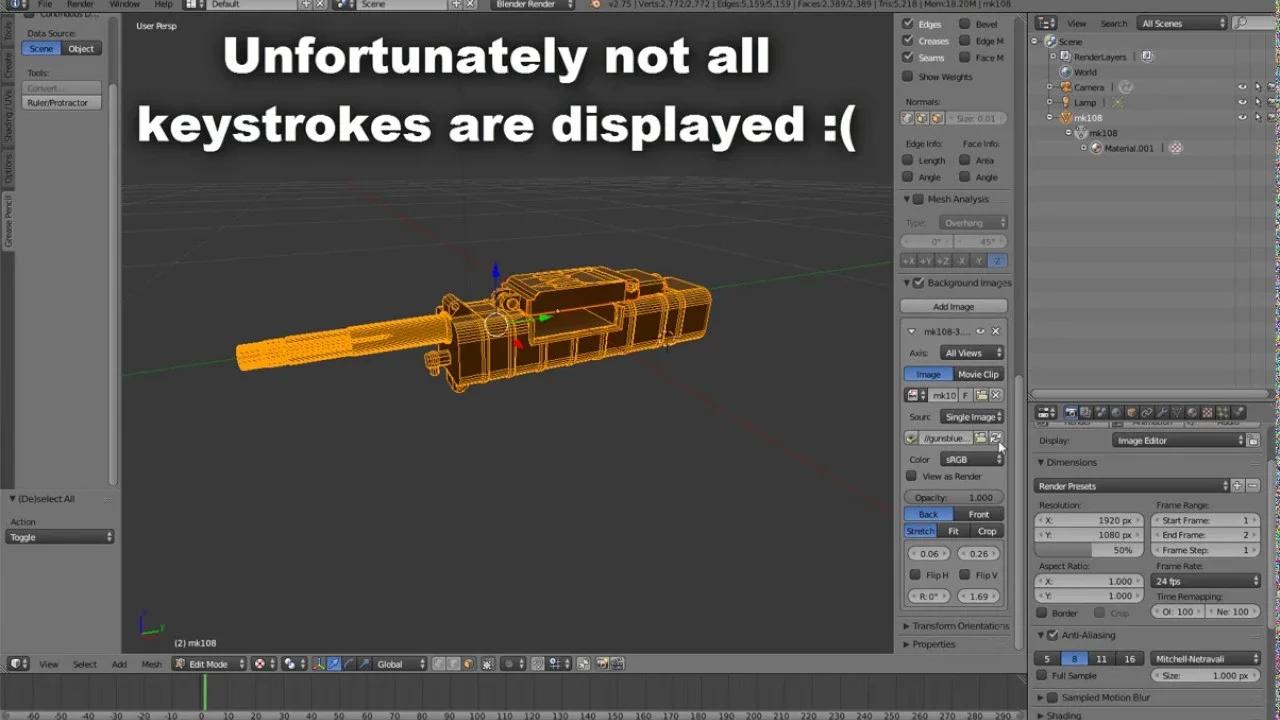This screenshot has width=1280, height=720.
Task: Unlink the mk10 image datablock
Action: [995, 395]
